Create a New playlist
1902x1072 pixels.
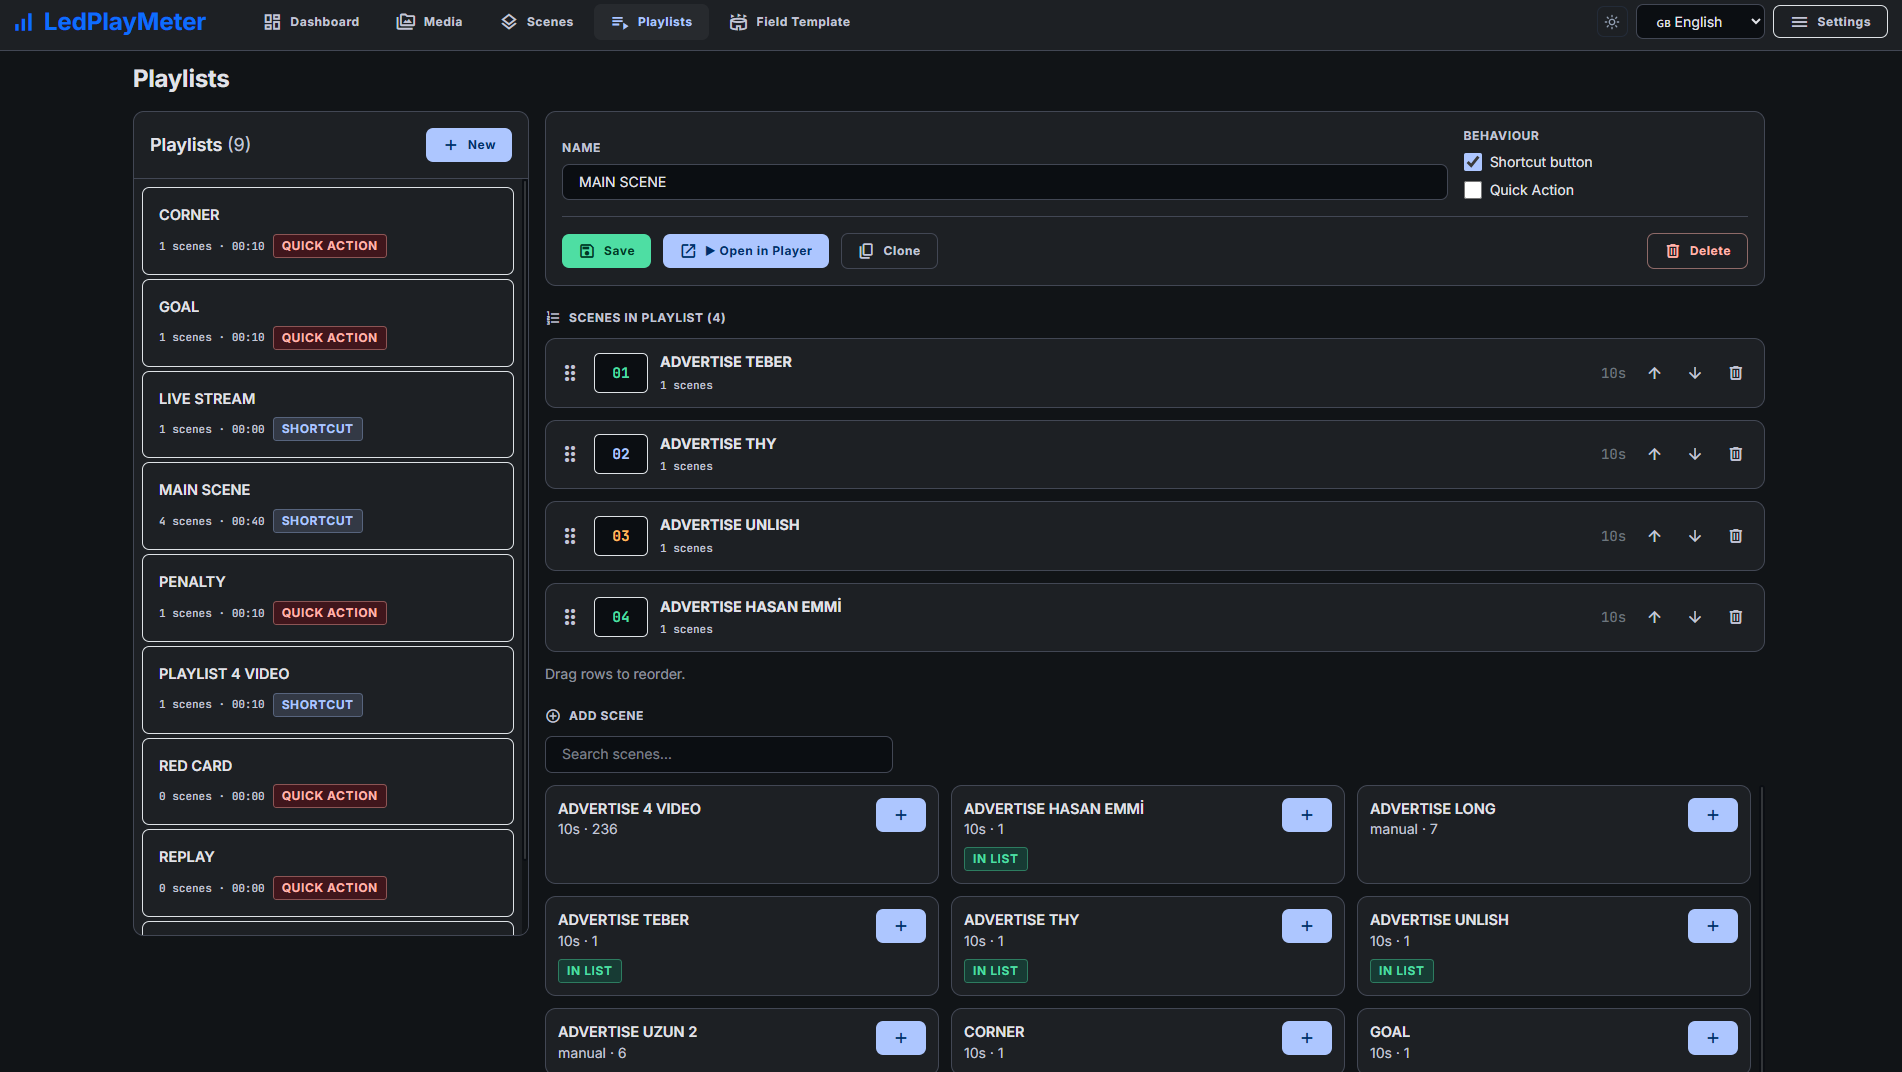click(469, 145)
